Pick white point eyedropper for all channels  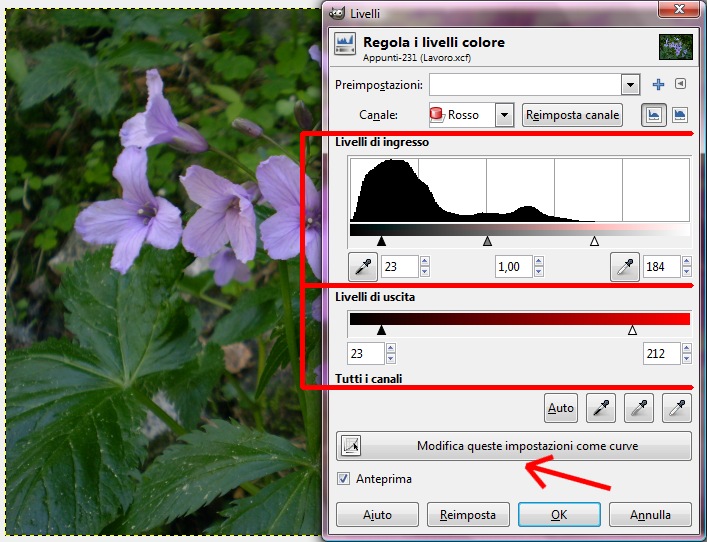[677, 407]
